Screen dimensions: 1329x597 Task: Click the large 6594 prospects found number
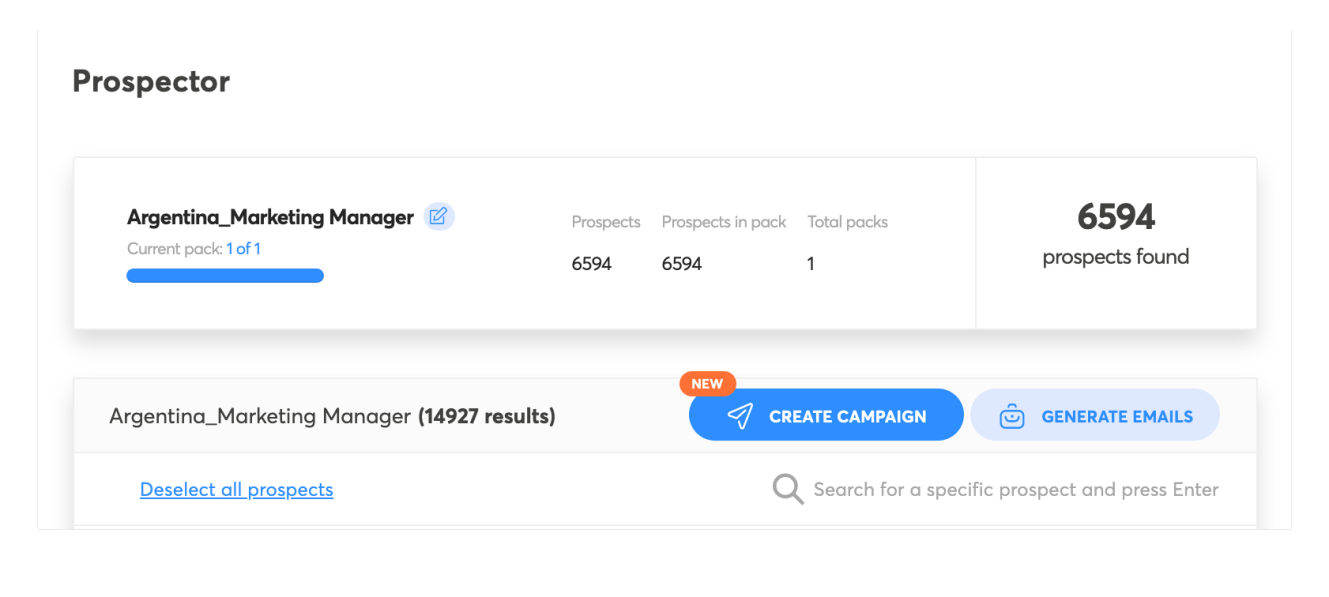[1116, 217]
